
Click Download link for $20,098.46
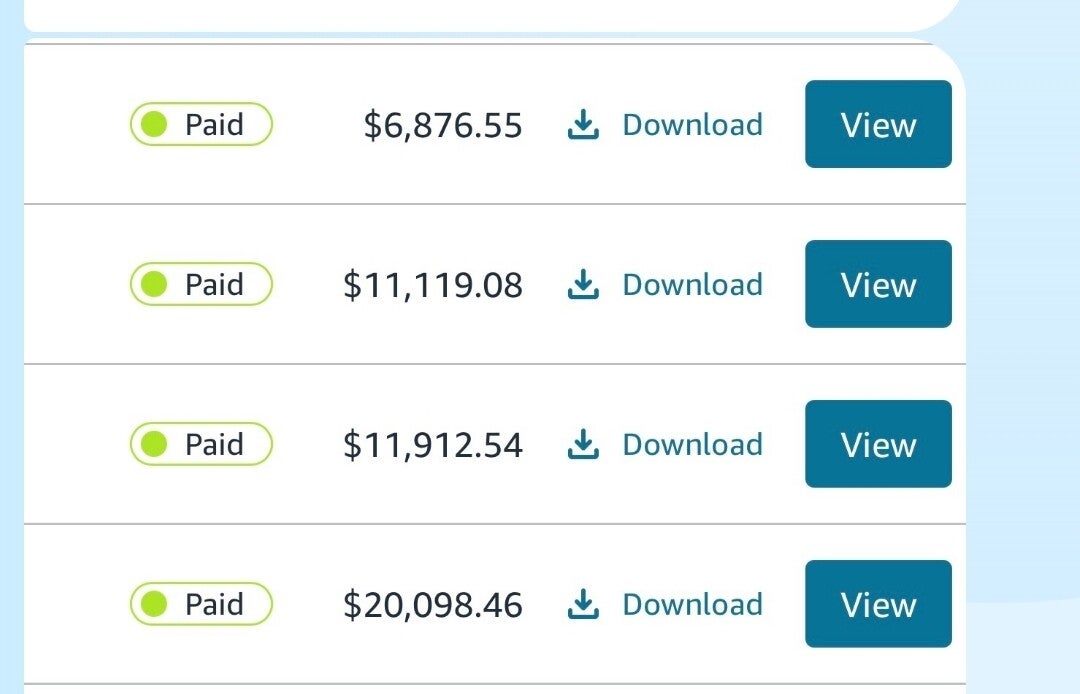coord(692,605)
